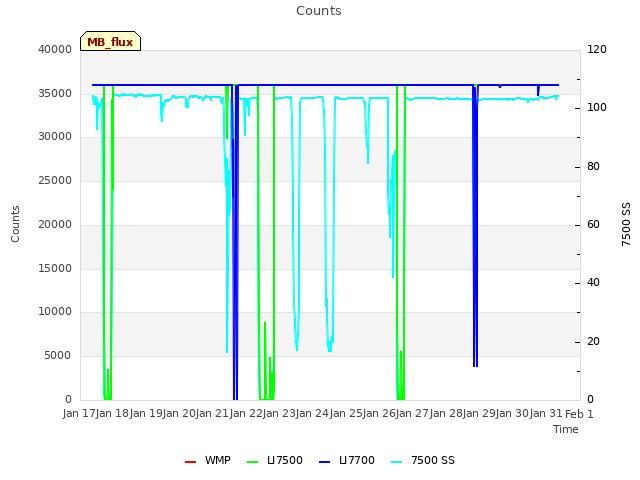Toggle the 7500 SS legend entry
This screenshot has width=640, height=480.
tap(422, 460)
